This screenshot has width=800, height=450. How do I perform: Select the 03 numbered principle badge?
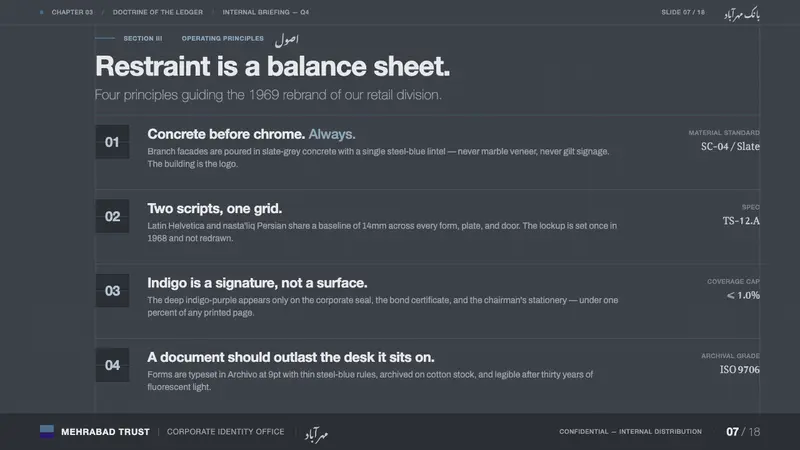[112, 291]
